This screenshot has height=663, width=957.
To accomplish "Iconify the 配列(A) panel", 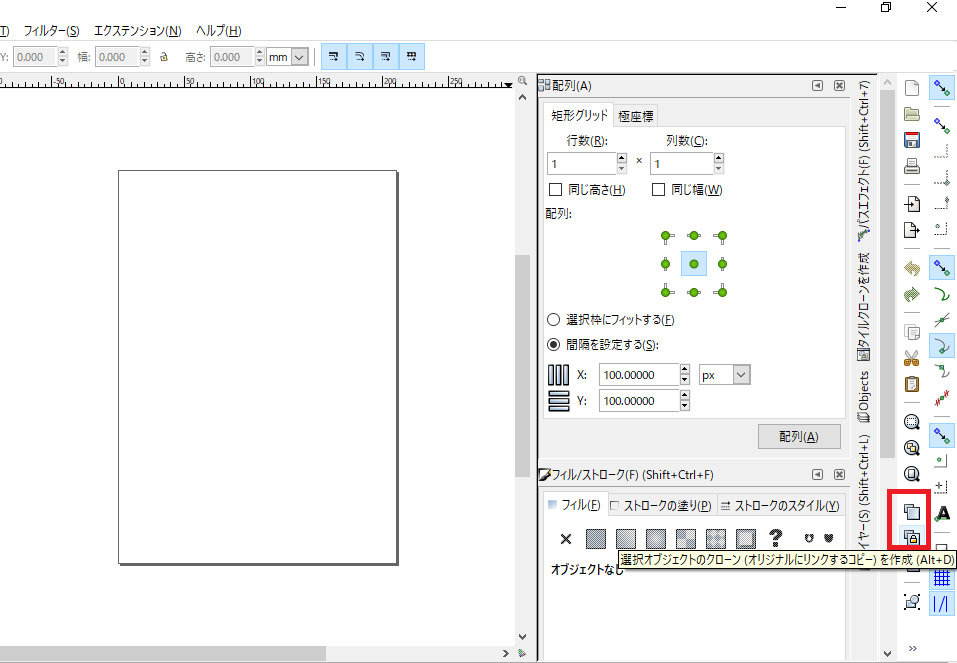I will (817, 85).
